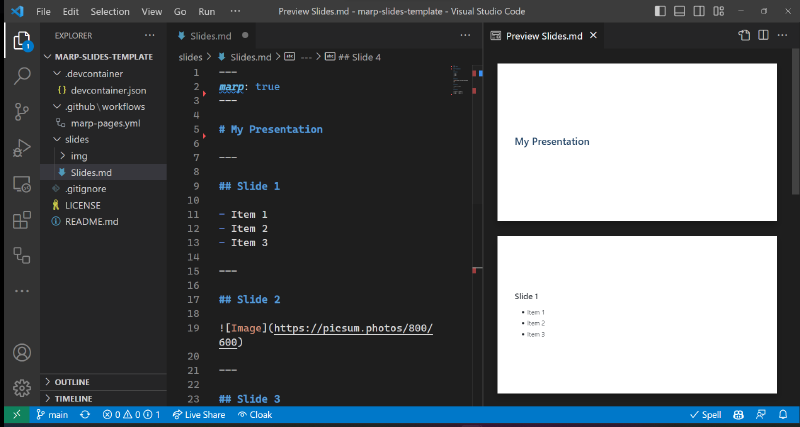Open the Source Control view
Viewport: 800px width, 427px height.
tap(22, 112)
